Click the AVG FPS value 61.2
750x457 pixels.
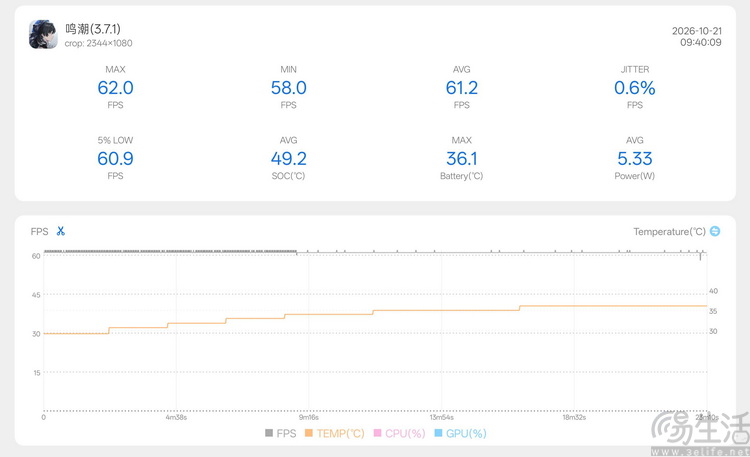click(x=462, y=88)
